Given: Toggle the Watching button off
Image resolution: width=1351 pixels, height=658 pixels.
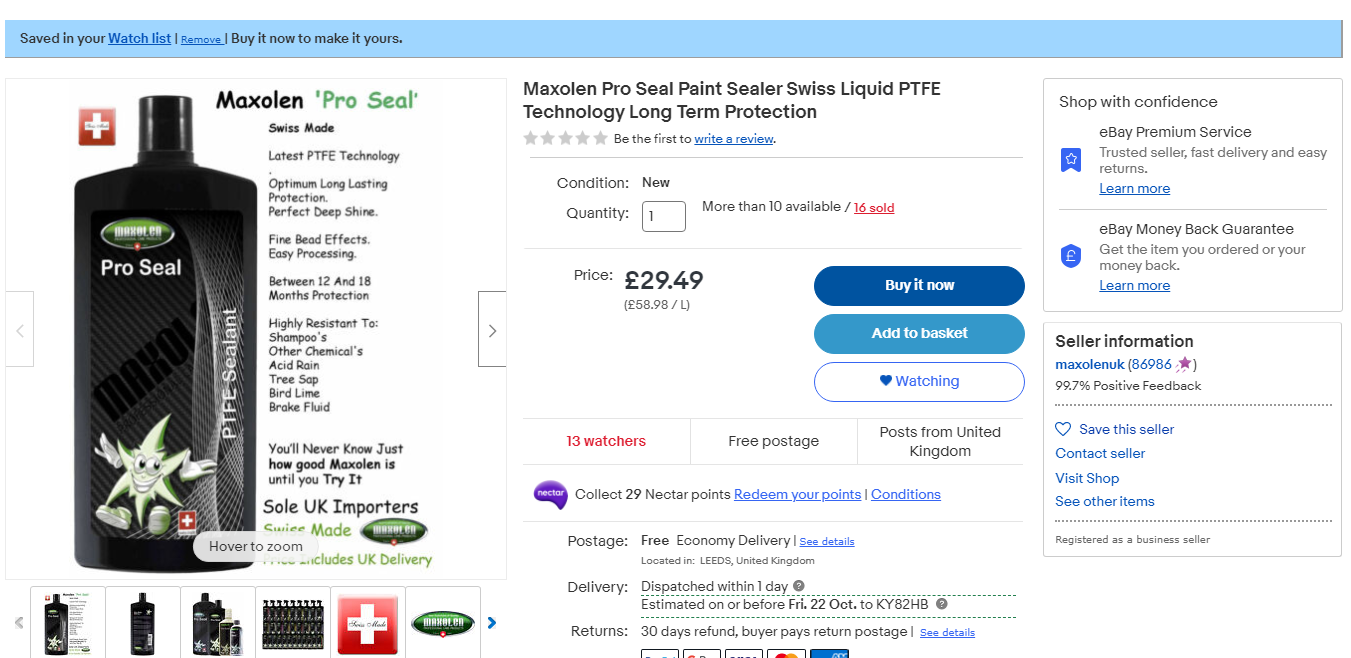Looking at the screenshot, I should coord(919,381).
